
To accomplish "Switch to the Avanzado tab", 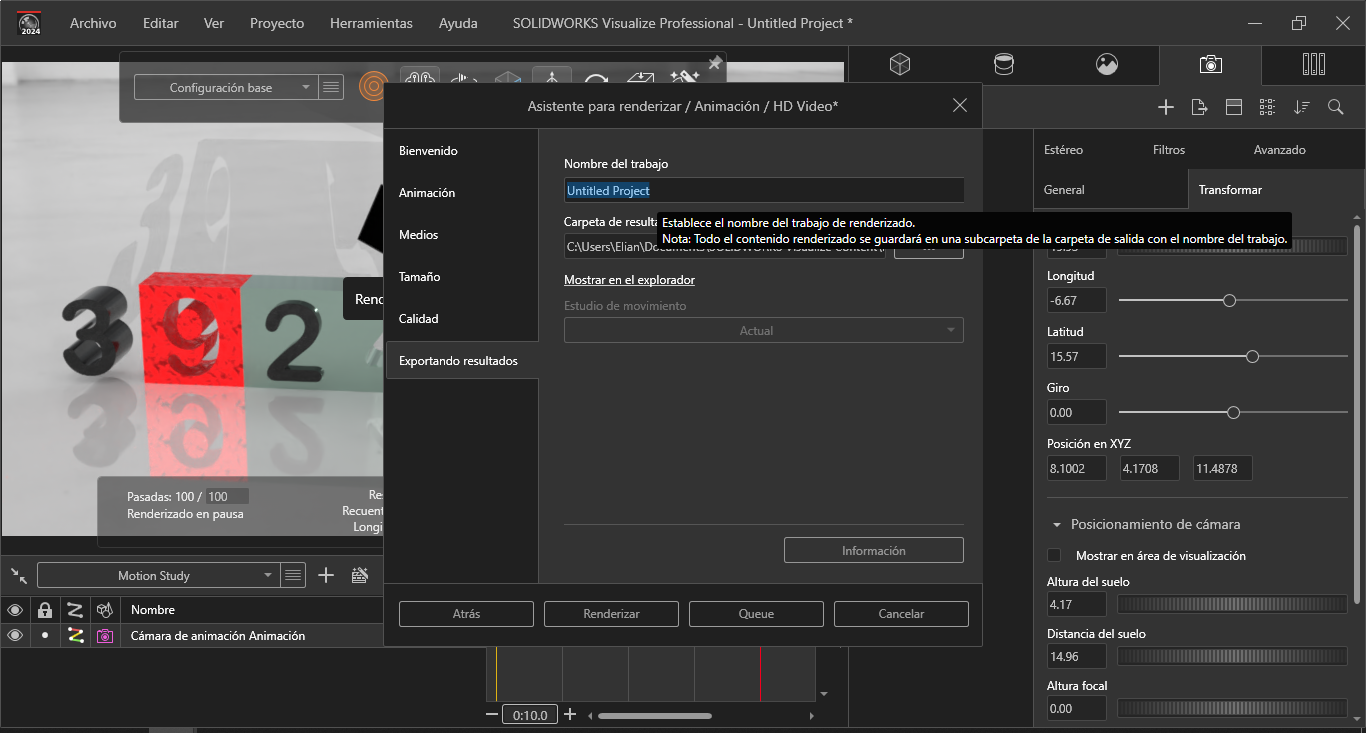I will click(1280, 149).
